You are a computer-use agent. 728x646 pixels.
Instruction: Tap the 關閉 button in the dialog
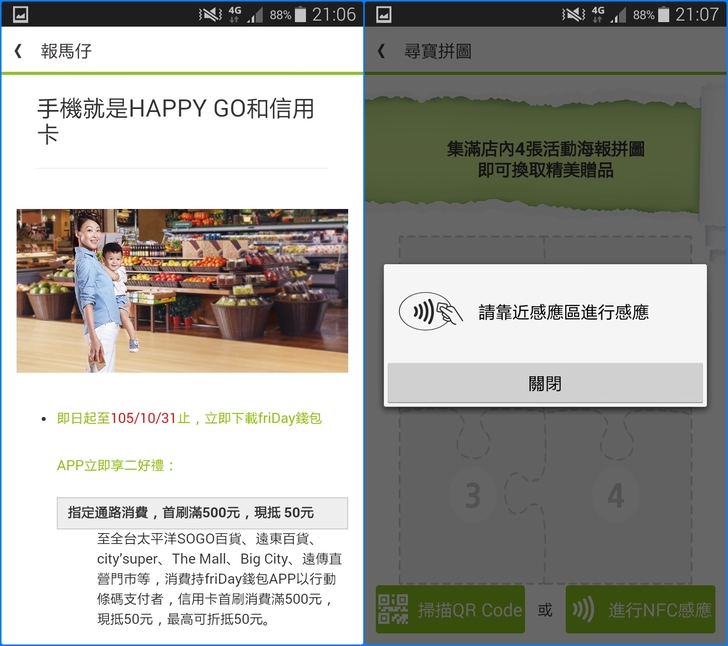[545, 383]
